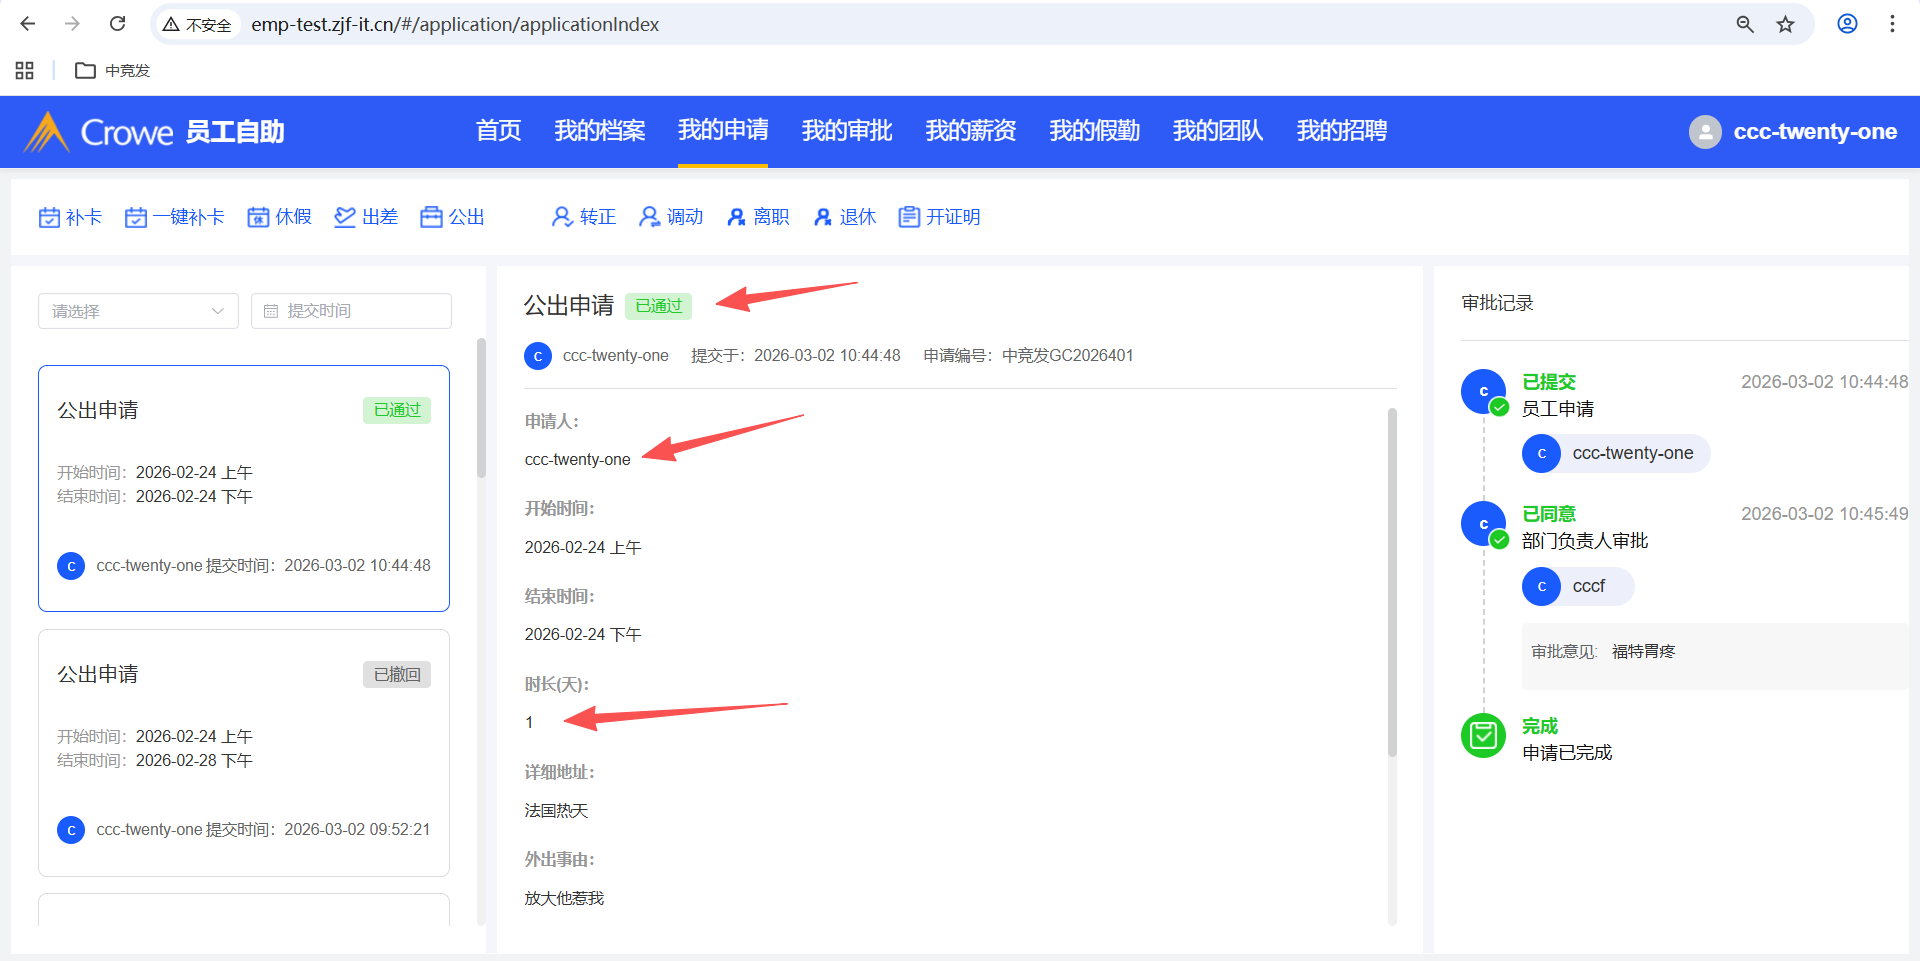
Task: Switch to the 我的档案 tab
Action: [600, 131]
